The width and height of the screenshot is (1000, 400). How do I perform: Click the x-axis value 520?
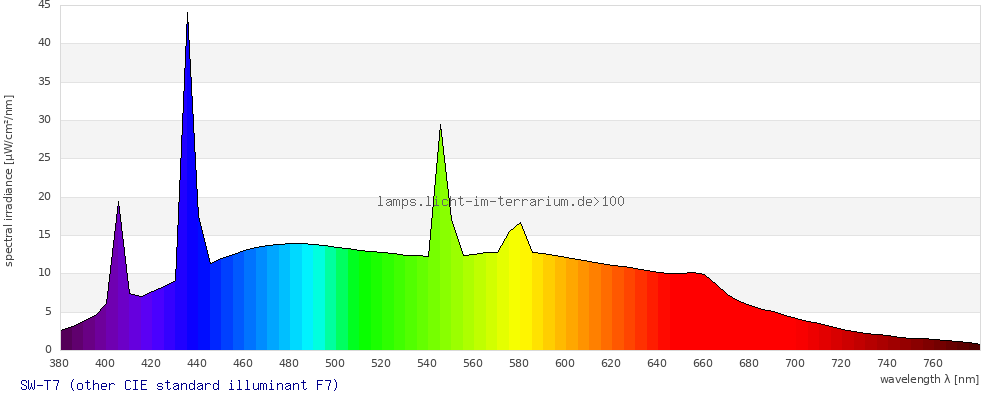pos(381,364)
